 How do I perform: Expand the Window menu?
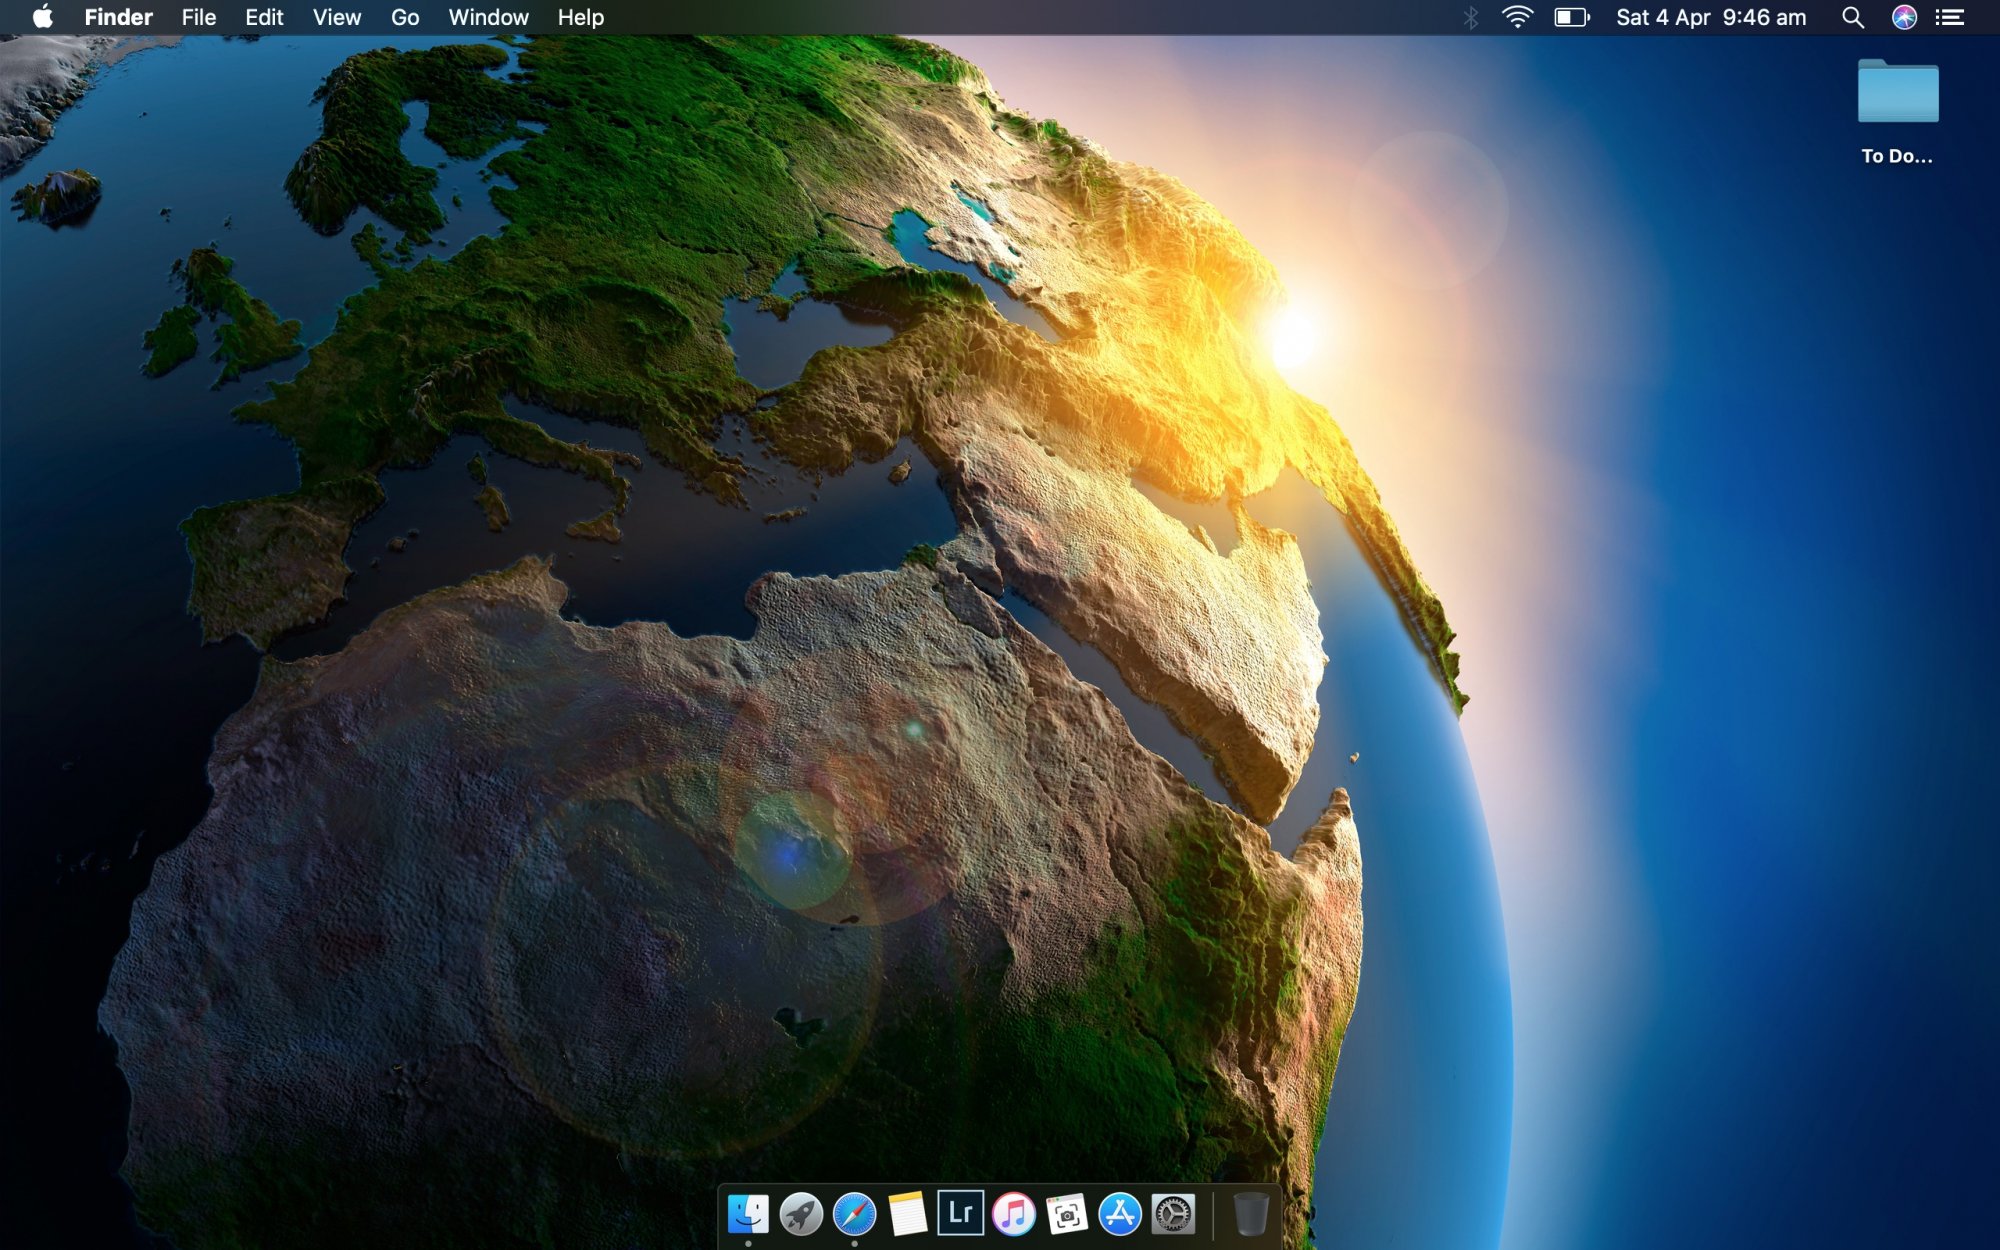(x=488, y=17)
